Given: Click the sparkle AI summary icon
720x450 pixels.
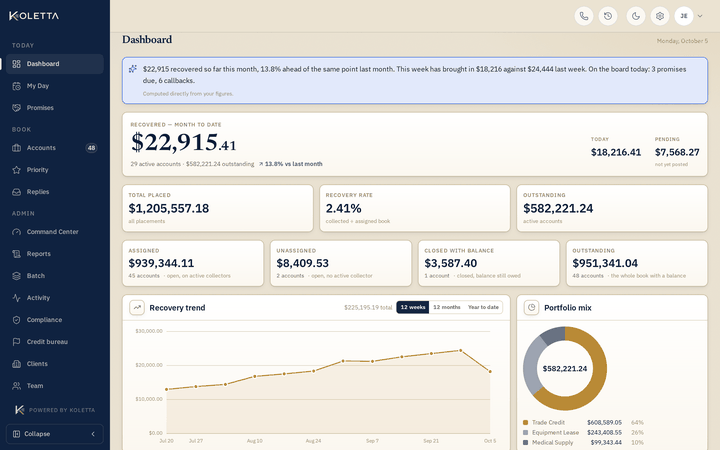Looking at the screenshot, I should pos(133,69).
